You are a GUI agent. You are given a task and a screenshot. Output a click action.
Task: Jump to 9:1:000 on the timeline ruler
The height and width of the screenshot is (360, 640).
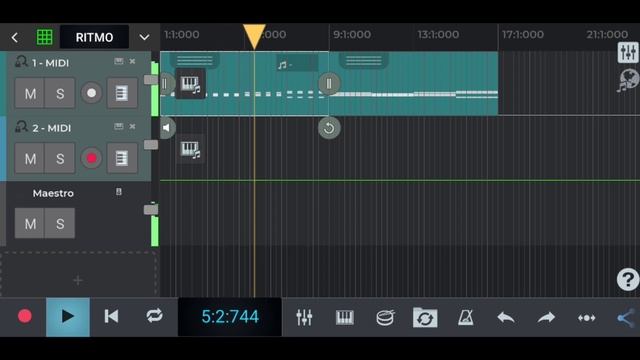(352, 35)
